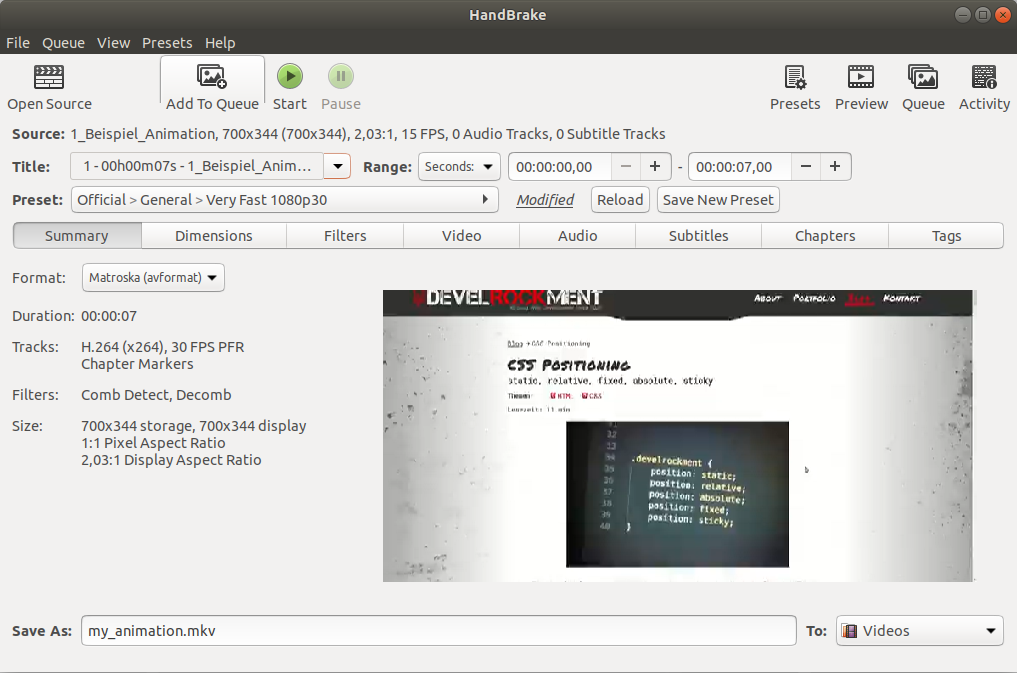
Task: Open the Activity log icon
Action: [984, 77]
